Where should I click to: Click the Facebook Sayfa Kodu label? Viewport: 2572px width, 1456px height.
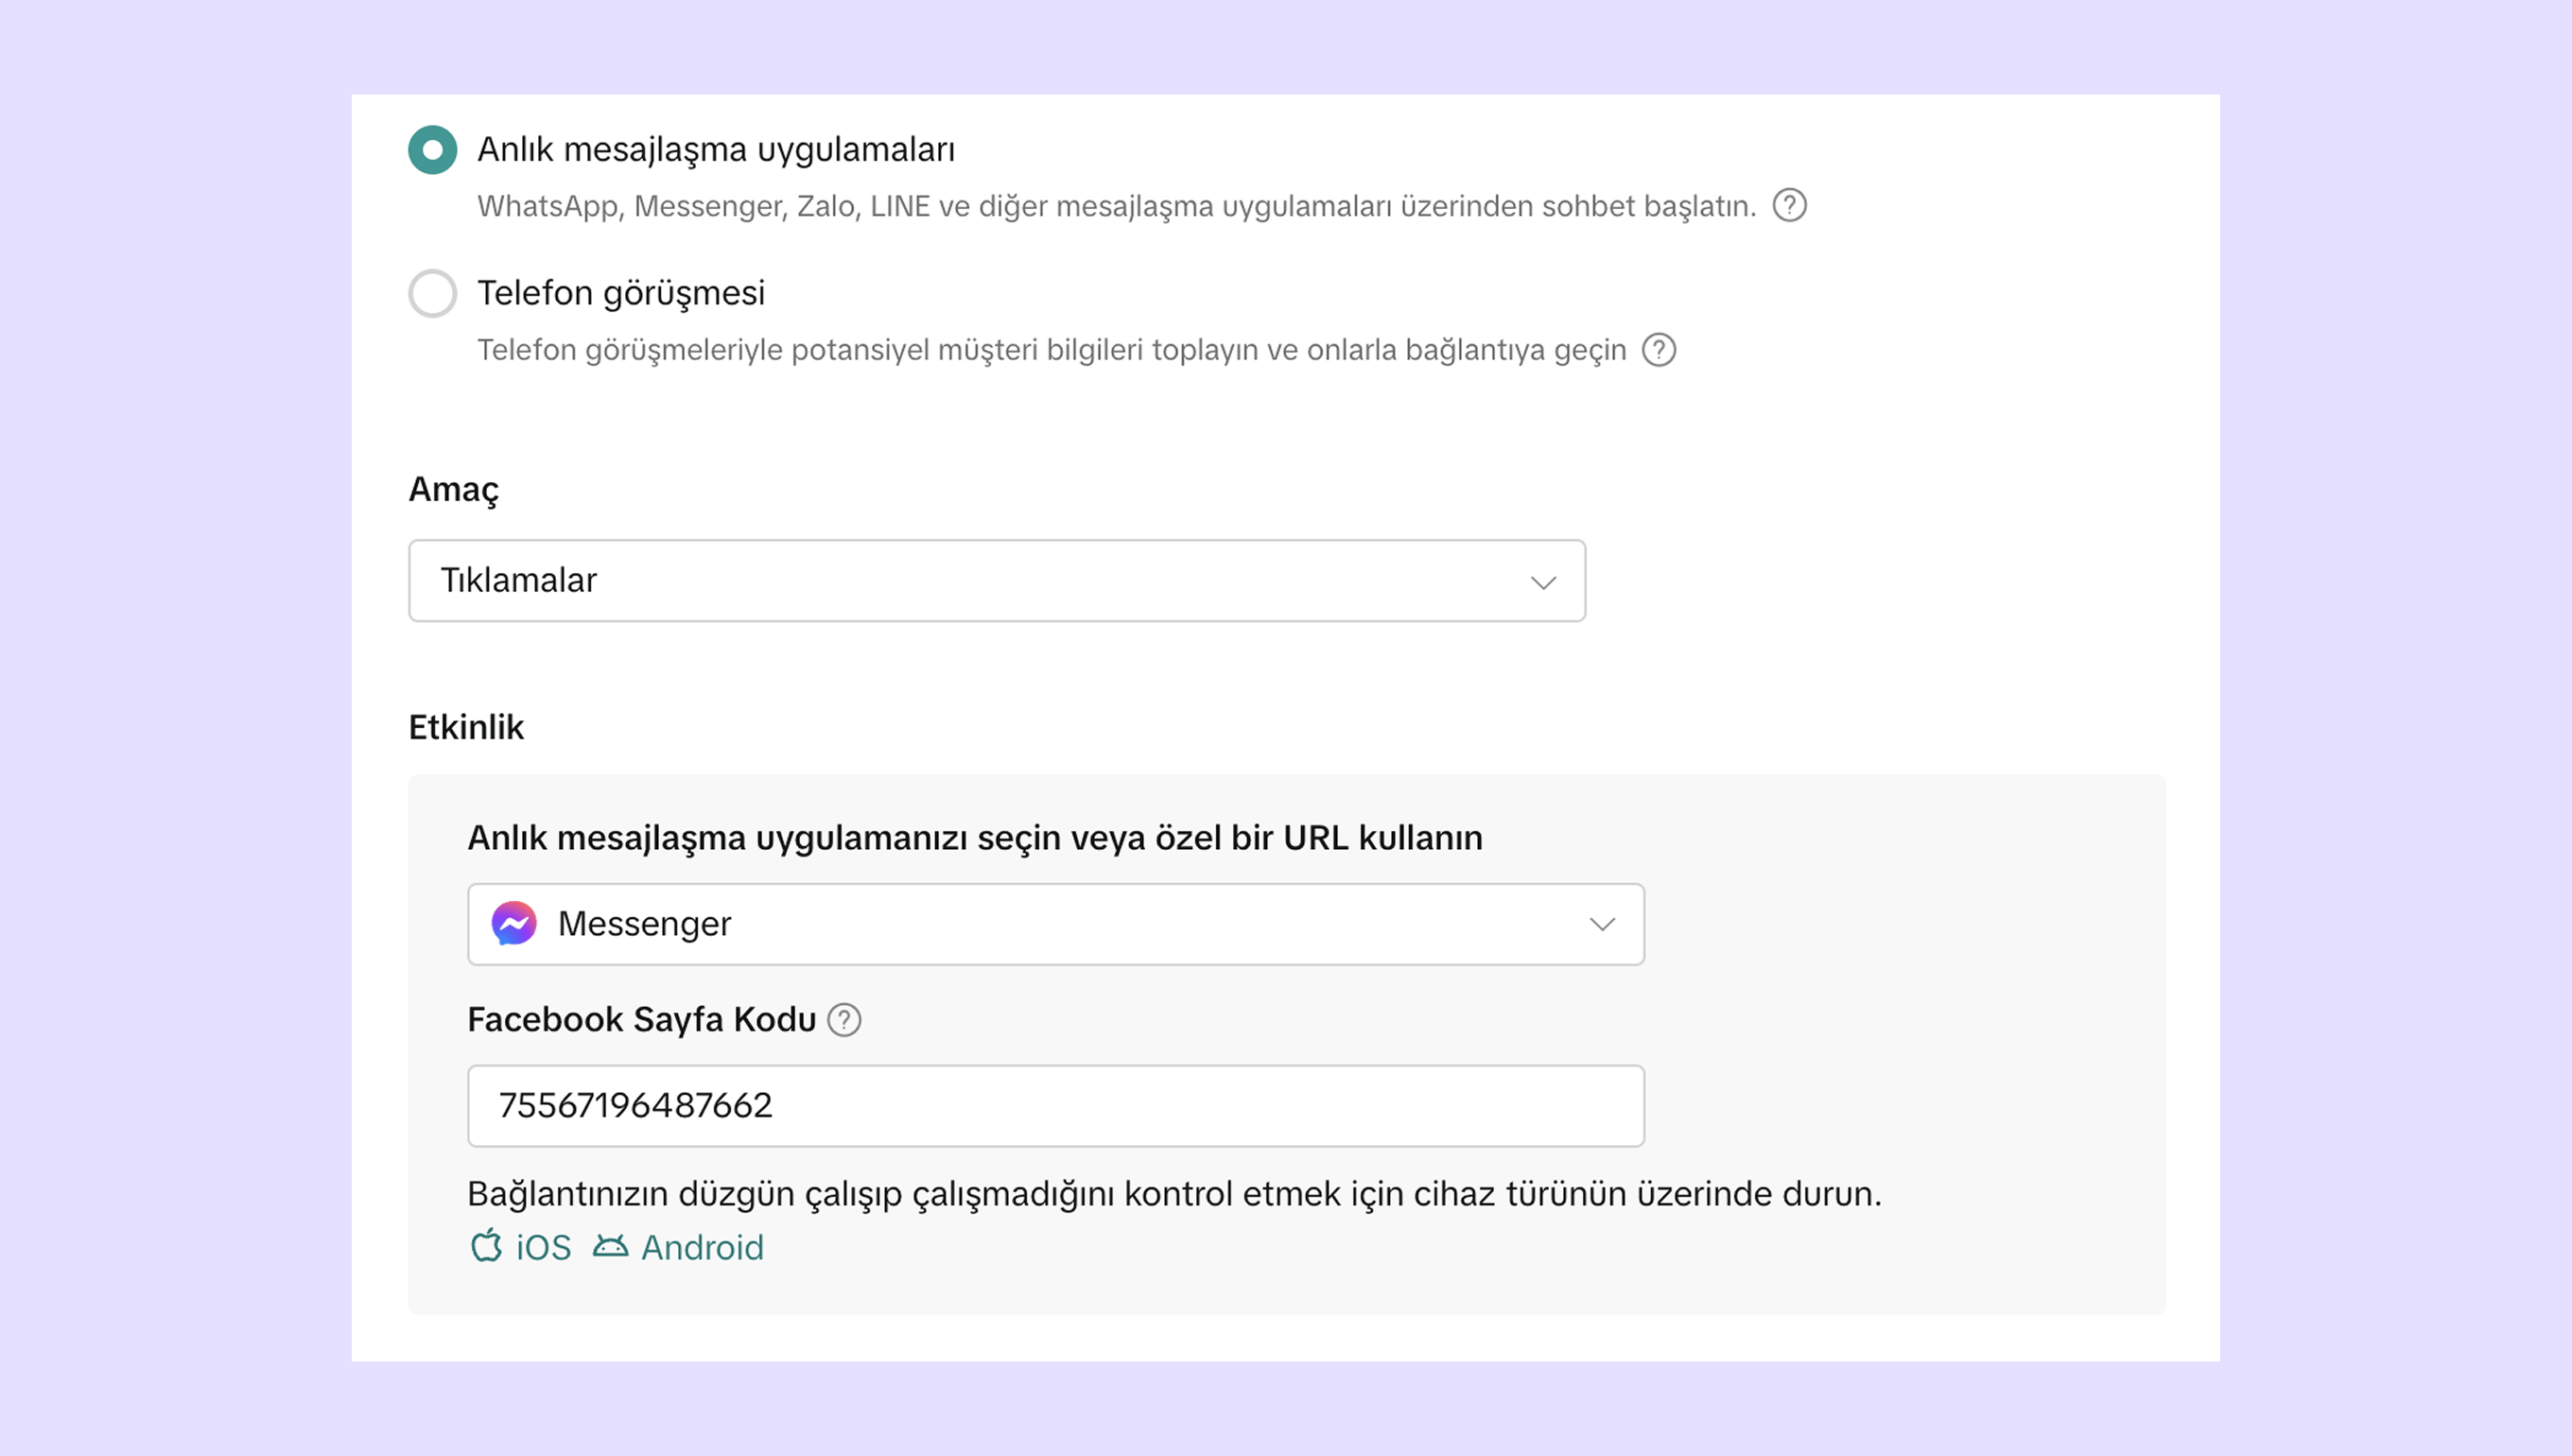pos(641,1020)
